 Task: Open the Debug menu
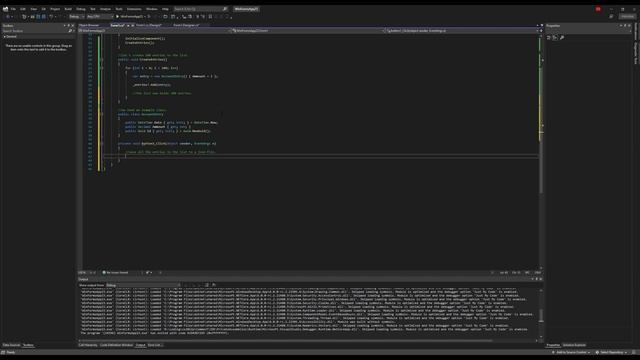coord(81,9)
